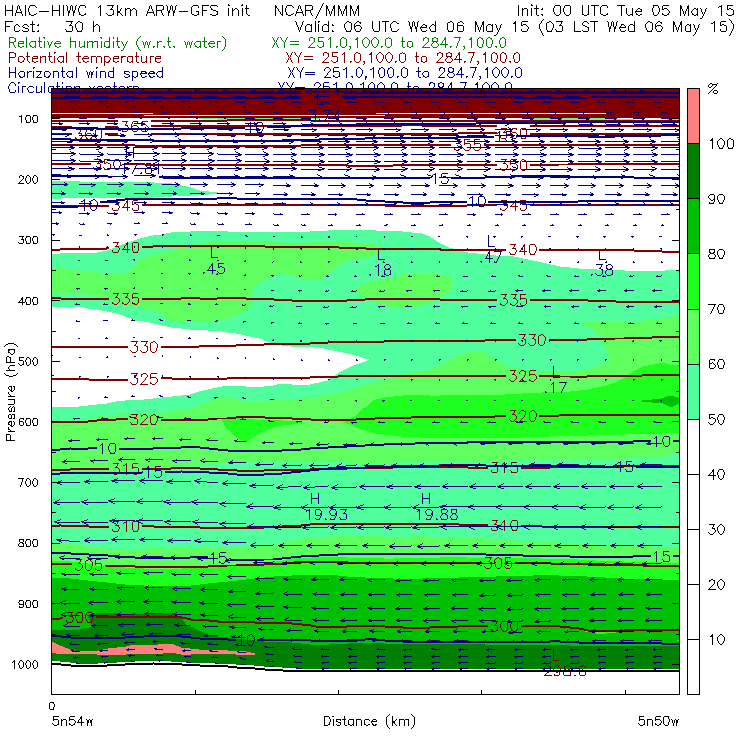740x740 pixels.
Task: Click the wind maximum "H 19.88" marker
Action: tap(437, 507)
